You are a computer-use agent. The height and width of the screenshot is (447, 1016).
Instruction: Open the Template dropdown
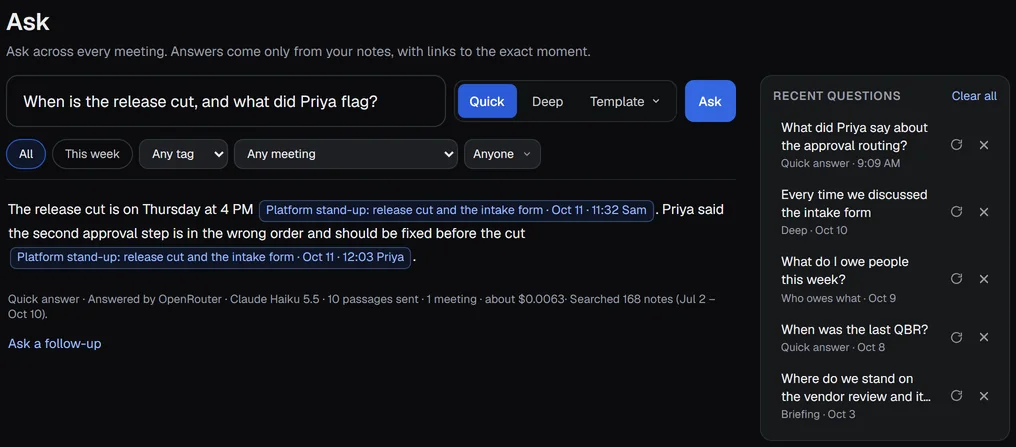pos(625,101)
